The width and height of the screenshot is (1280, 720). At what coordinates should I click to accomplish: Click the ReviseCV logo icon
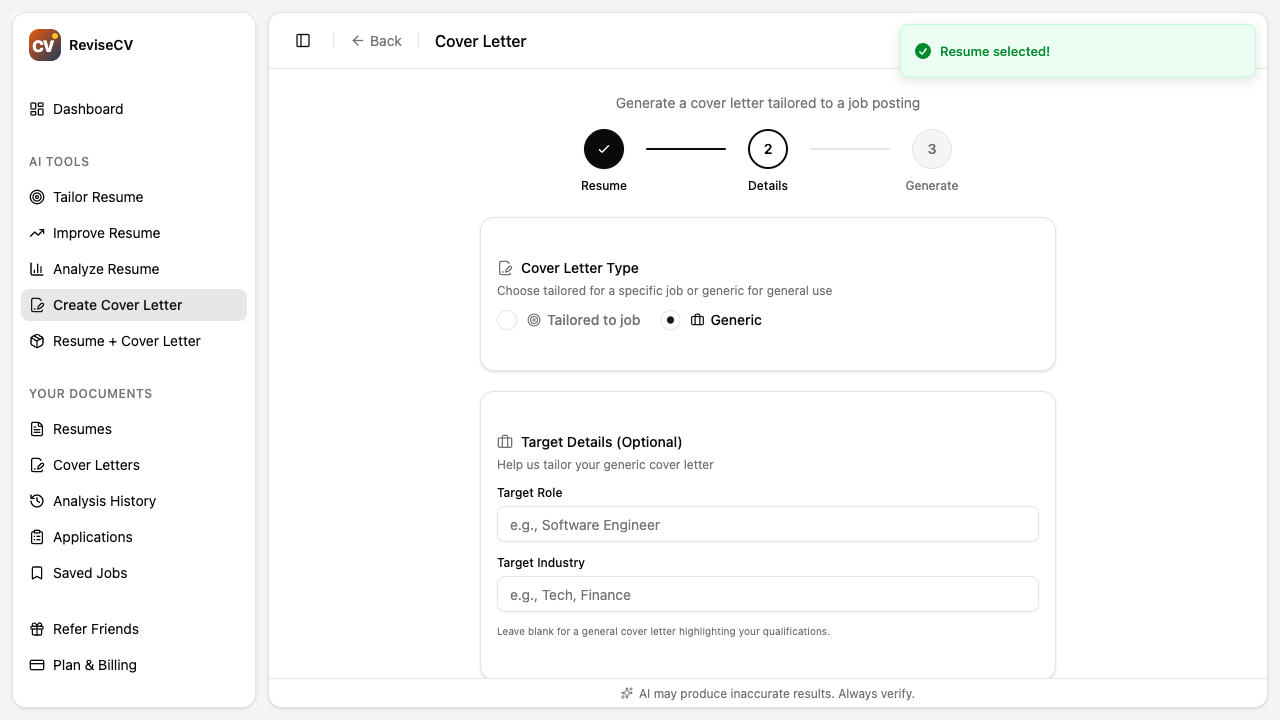pyautogui.click(x=44, y=44)
